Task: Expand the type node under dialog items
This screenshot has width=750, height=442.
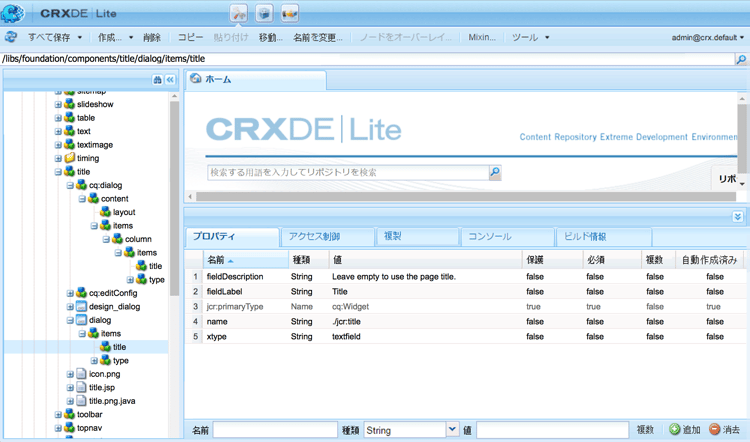Action: 94,361
